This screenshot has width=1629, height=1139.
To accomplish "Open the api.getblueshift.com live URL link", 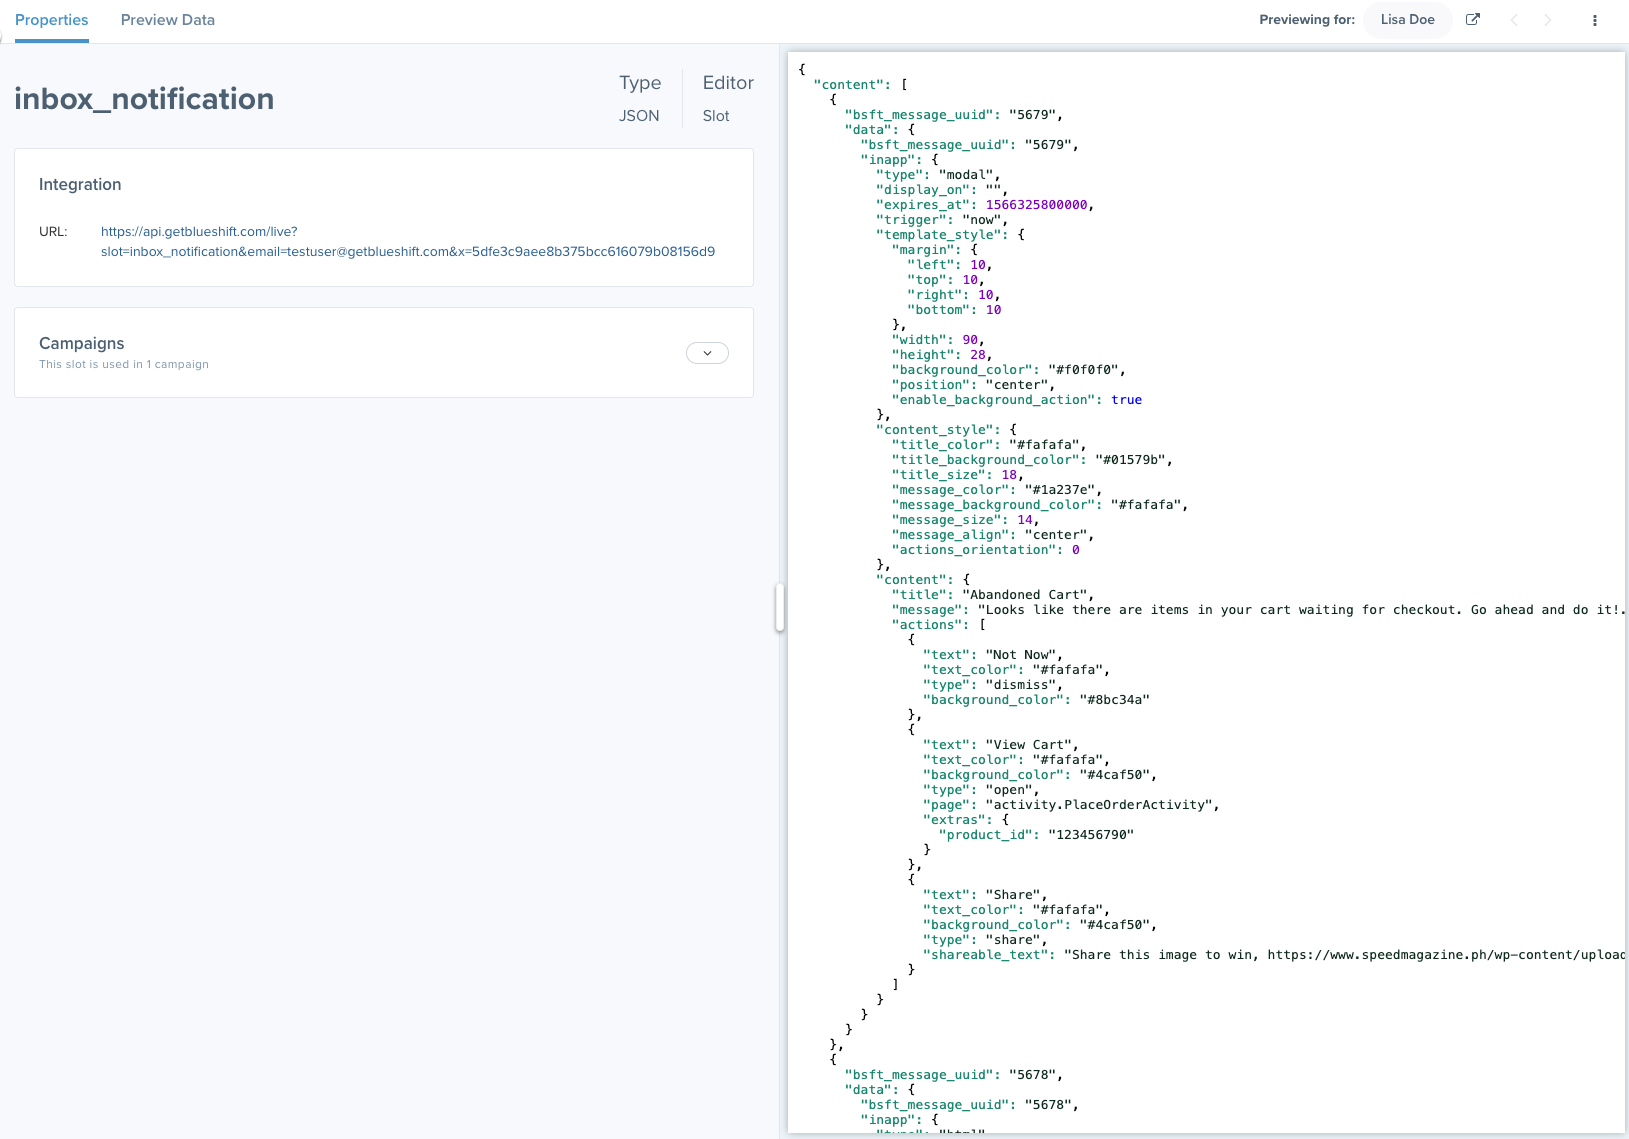I will 408,241.
